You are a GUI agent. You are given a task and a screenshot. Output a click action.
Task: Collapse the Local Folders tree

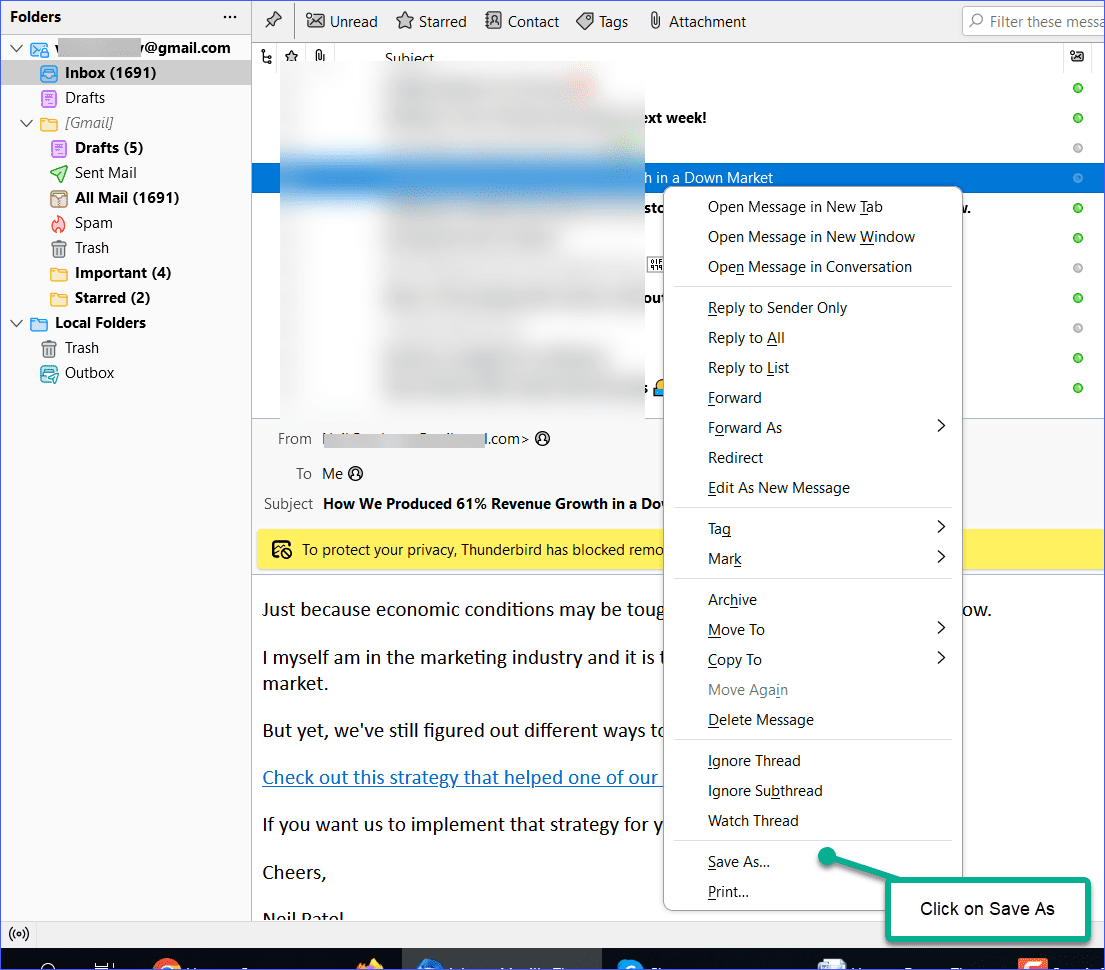point(16,323)
